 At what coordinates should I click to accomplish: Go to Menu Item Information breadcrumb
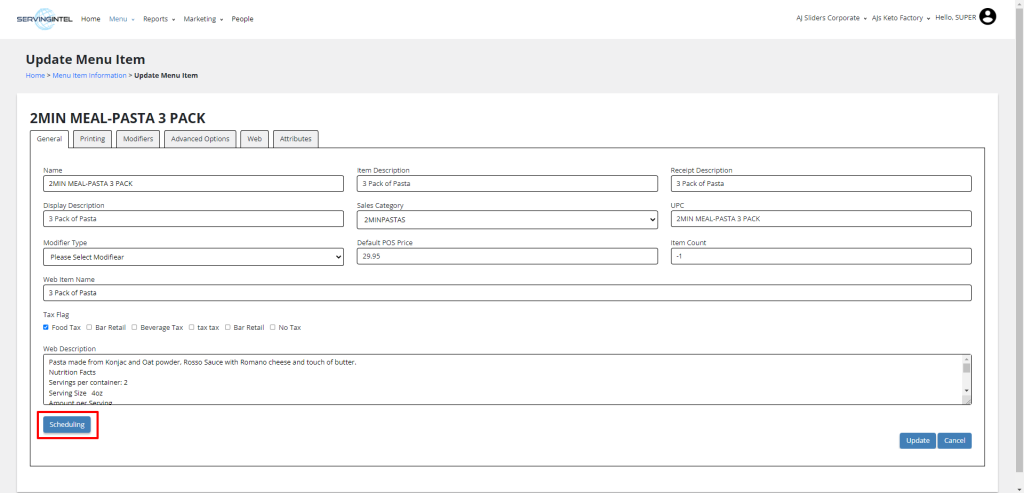[x=89, y=76]
